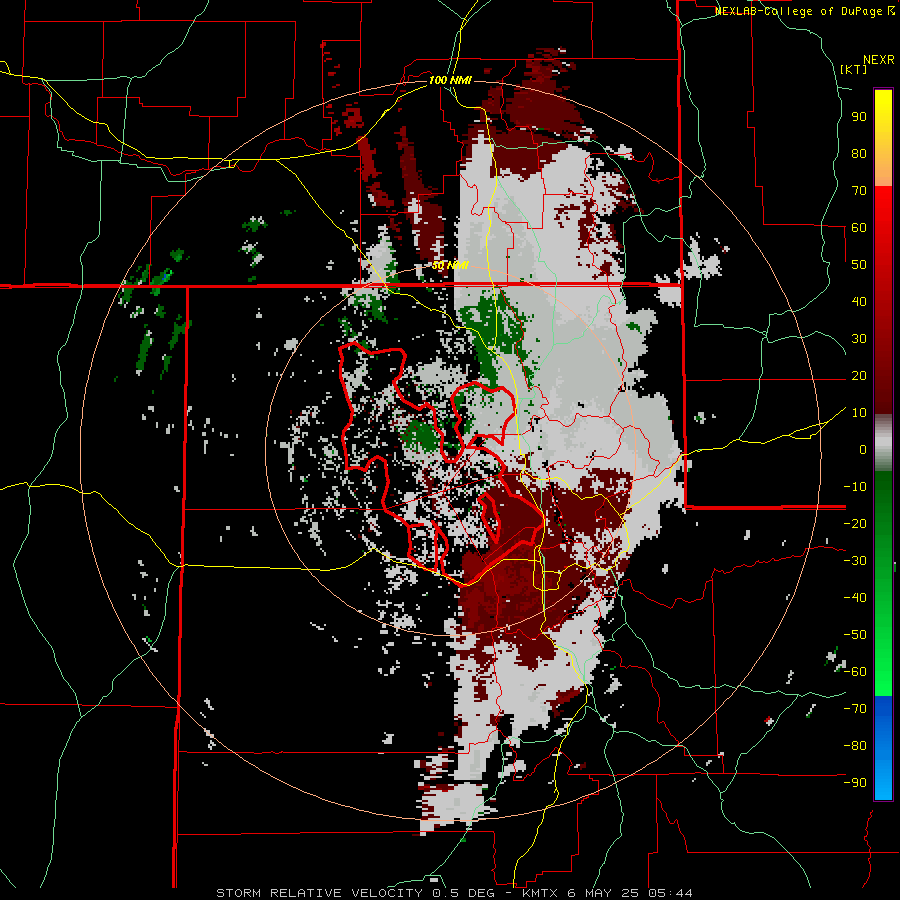Viewport: 900px width, 900px height.
Task: Click the -80 value on velocity scale
Action: pyautogui.click(x=855, y=746)
